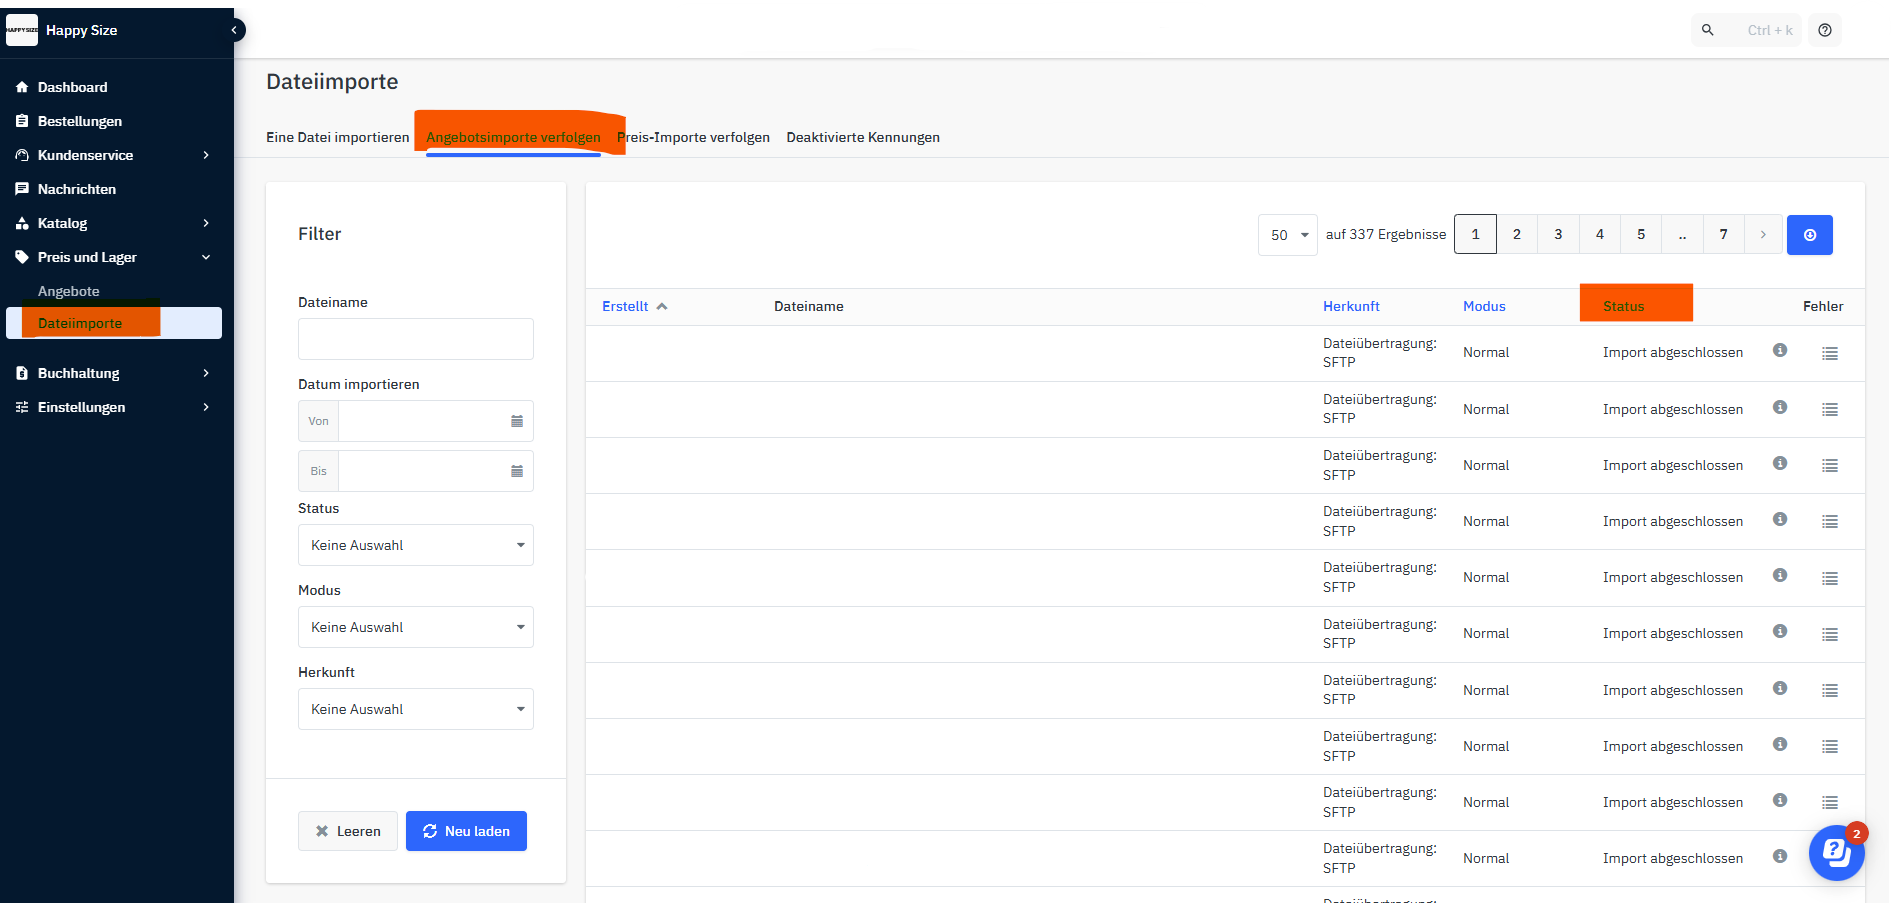1891x903 pixels.
Task: Open the Modus filter dropdown
Action: click(415, 627)
